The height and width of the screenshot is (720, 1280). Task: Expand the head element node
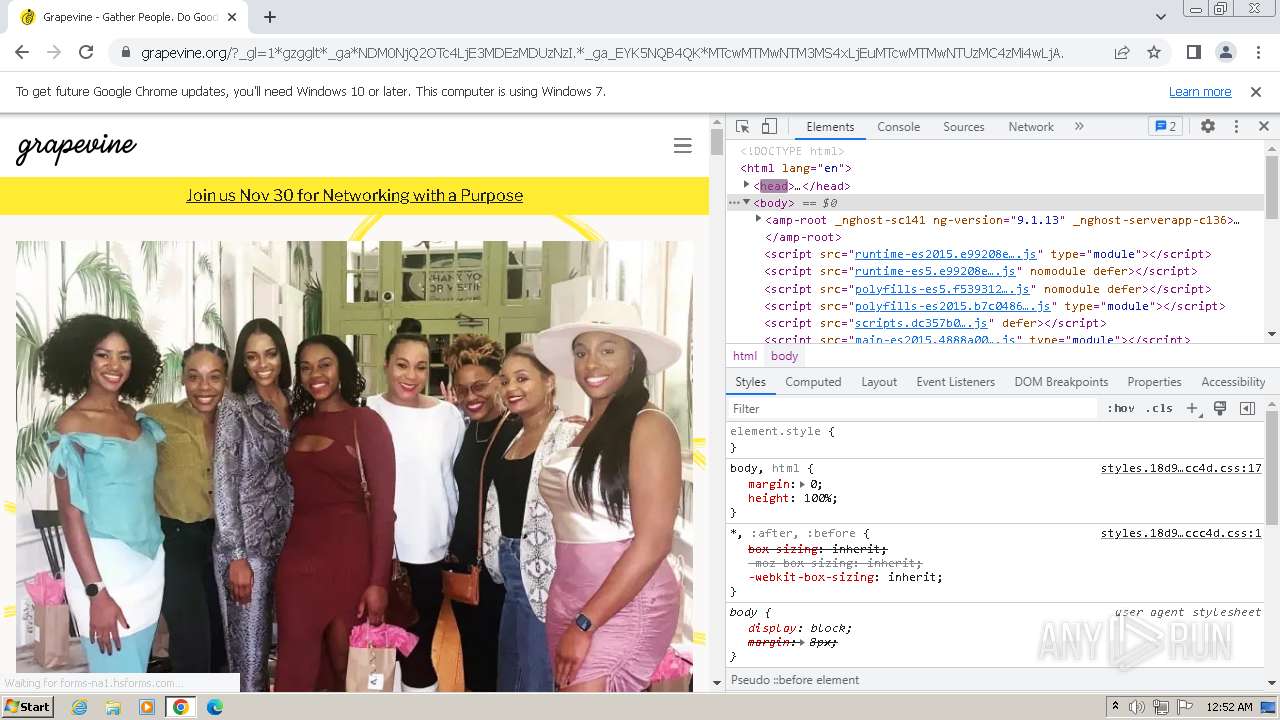pos(746,185)
